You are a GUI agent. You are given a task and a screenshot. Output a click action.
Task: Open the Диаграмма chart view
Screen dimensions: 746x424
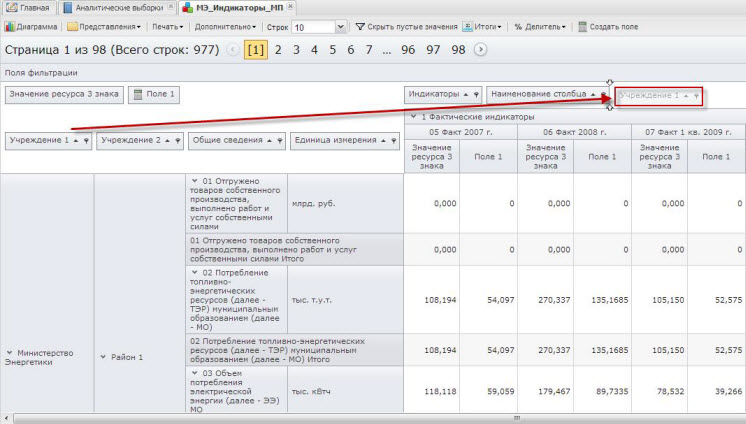(x=31, y=27)
